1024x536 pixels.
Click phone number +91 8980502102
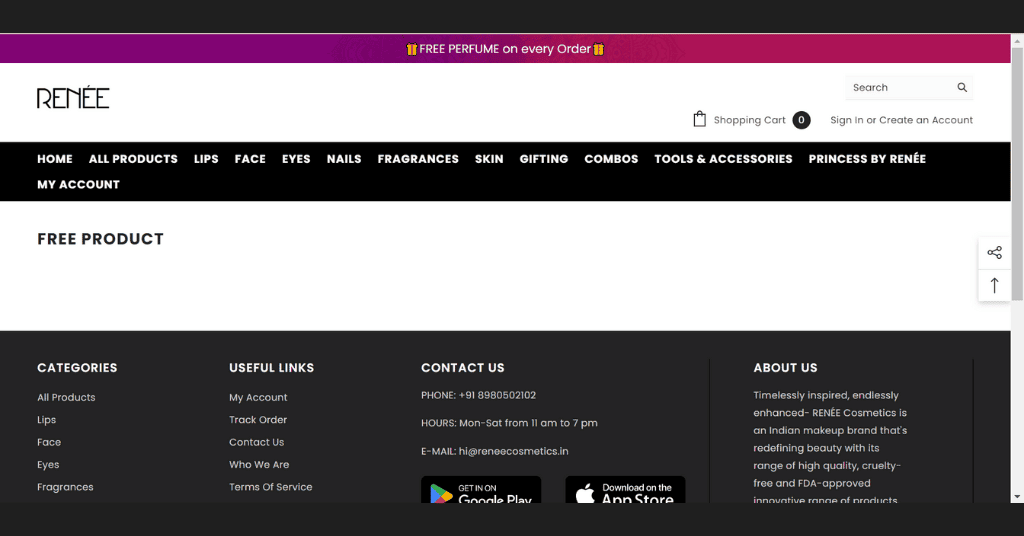tap(497, 395)
